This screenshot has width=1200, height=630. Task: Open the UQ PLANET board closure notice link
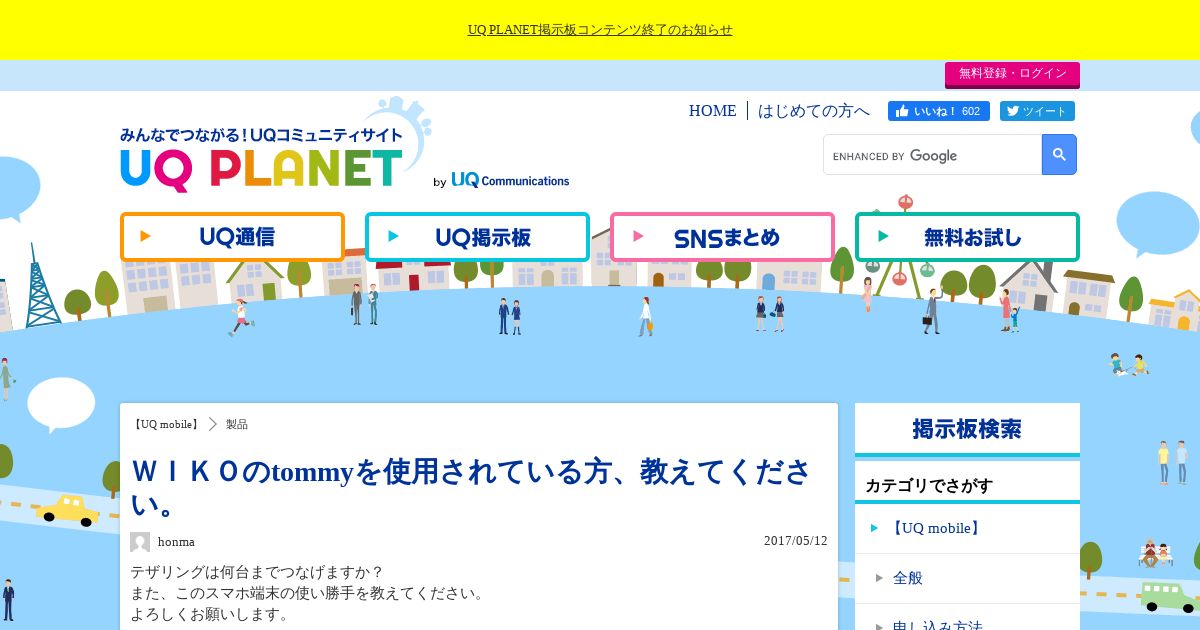coord(600,30)
